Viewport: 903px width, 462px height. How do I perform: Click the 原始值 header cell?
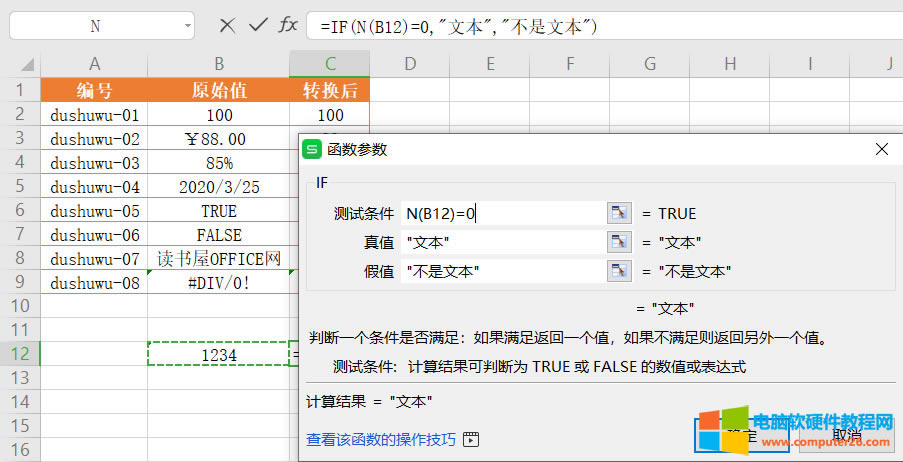tap(218, 90)
